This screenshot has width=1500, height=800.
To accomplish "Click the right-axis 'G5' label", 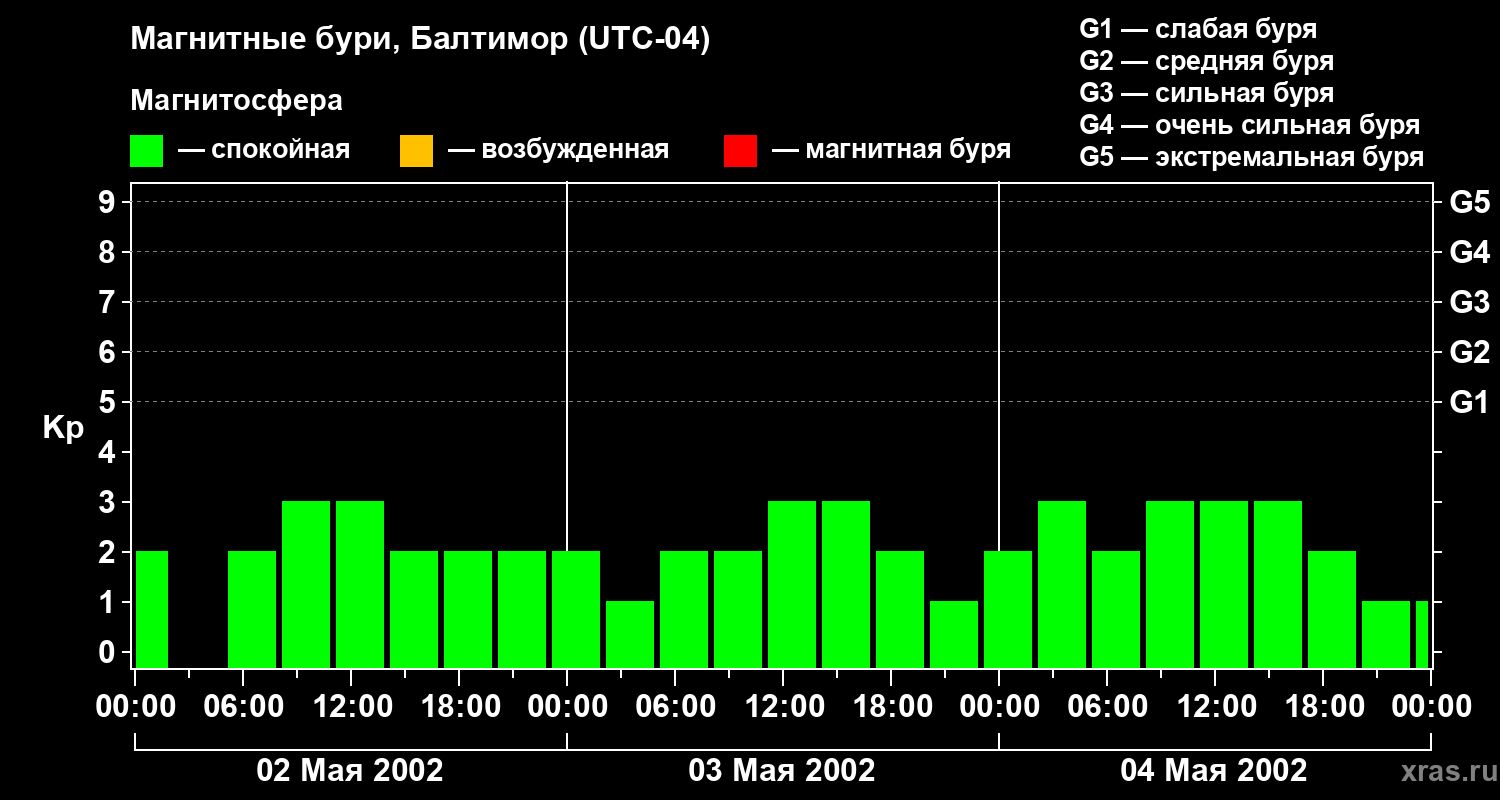I will click(x=1469, y=202).
